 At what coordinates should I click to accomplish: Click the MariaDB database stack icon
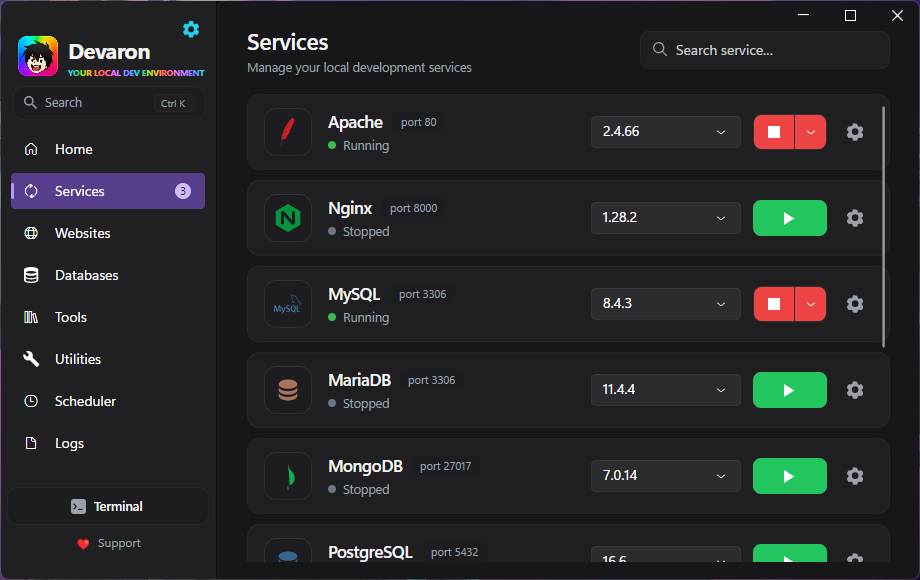(x=288, y=390)
